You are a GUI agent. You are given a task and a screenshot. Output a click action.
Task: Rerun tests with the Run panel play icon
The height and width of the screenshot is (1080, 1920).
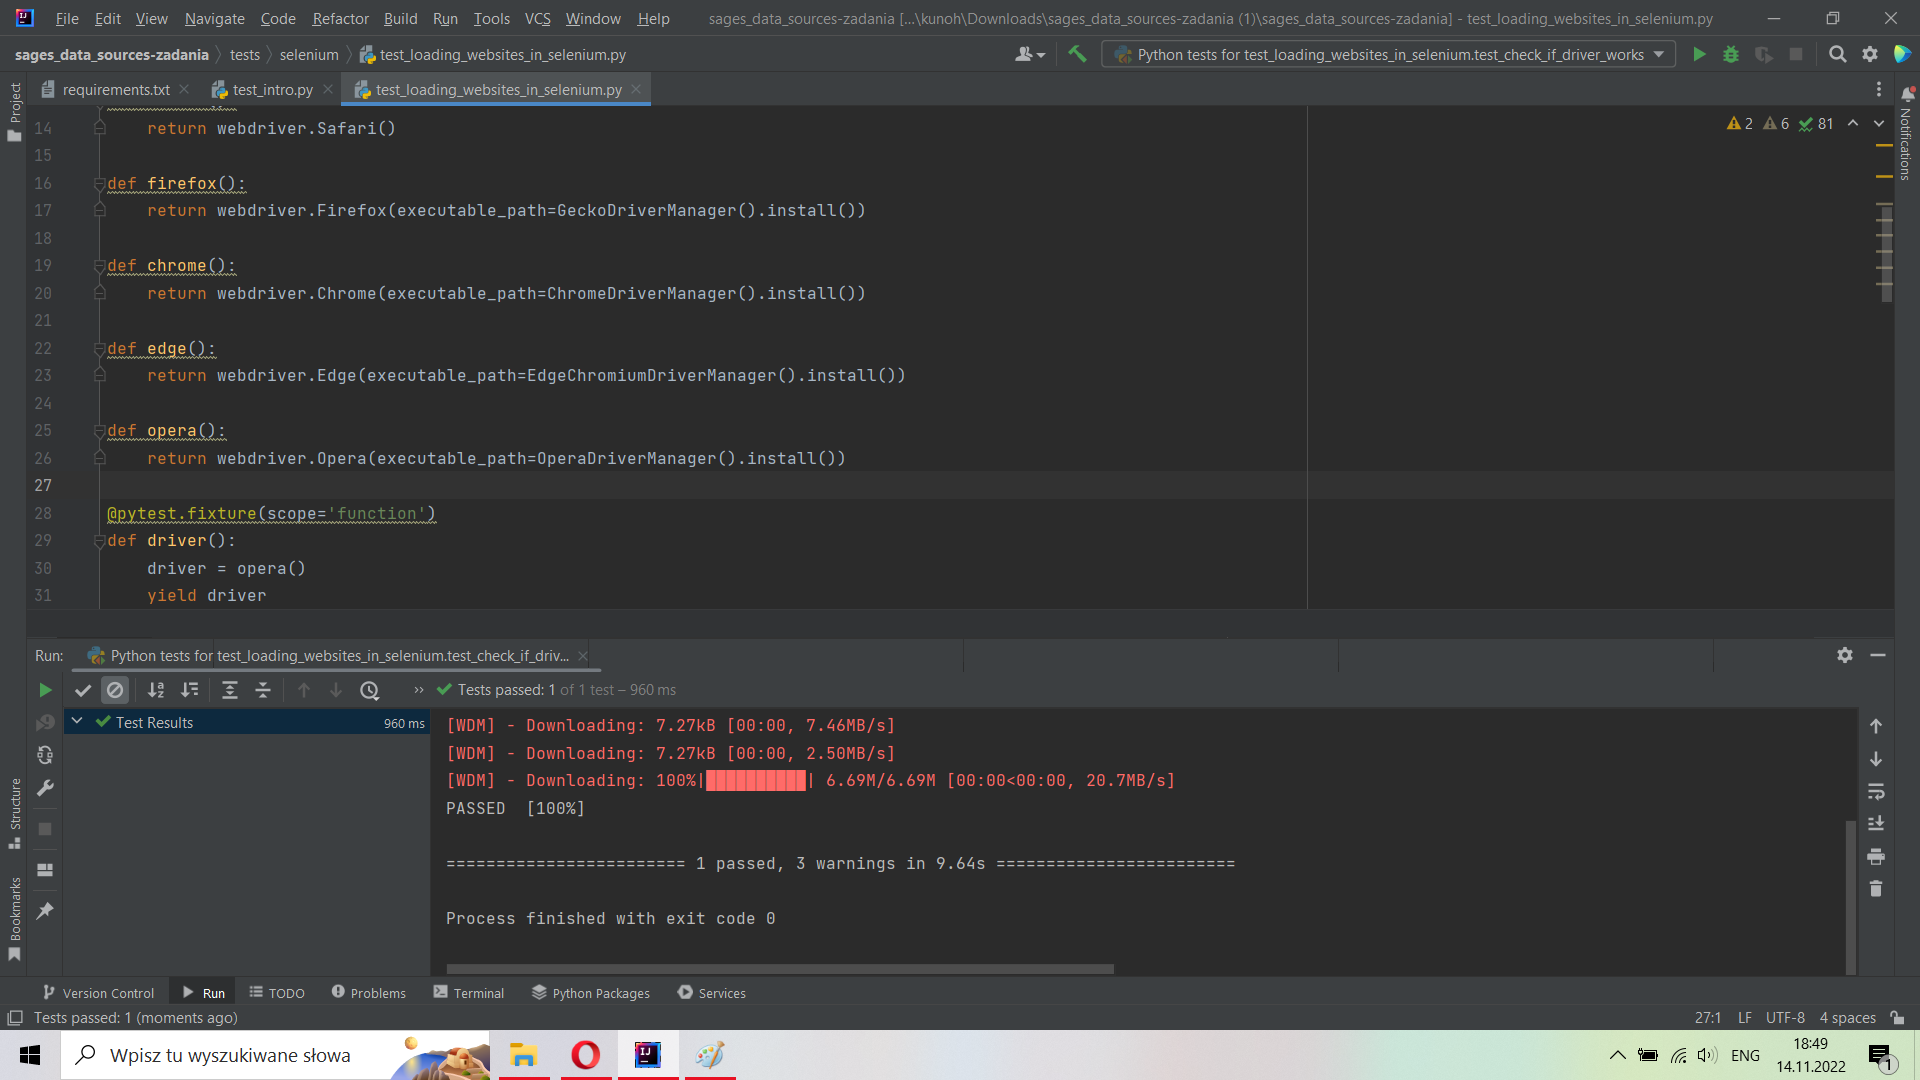[x=45, y=690]
